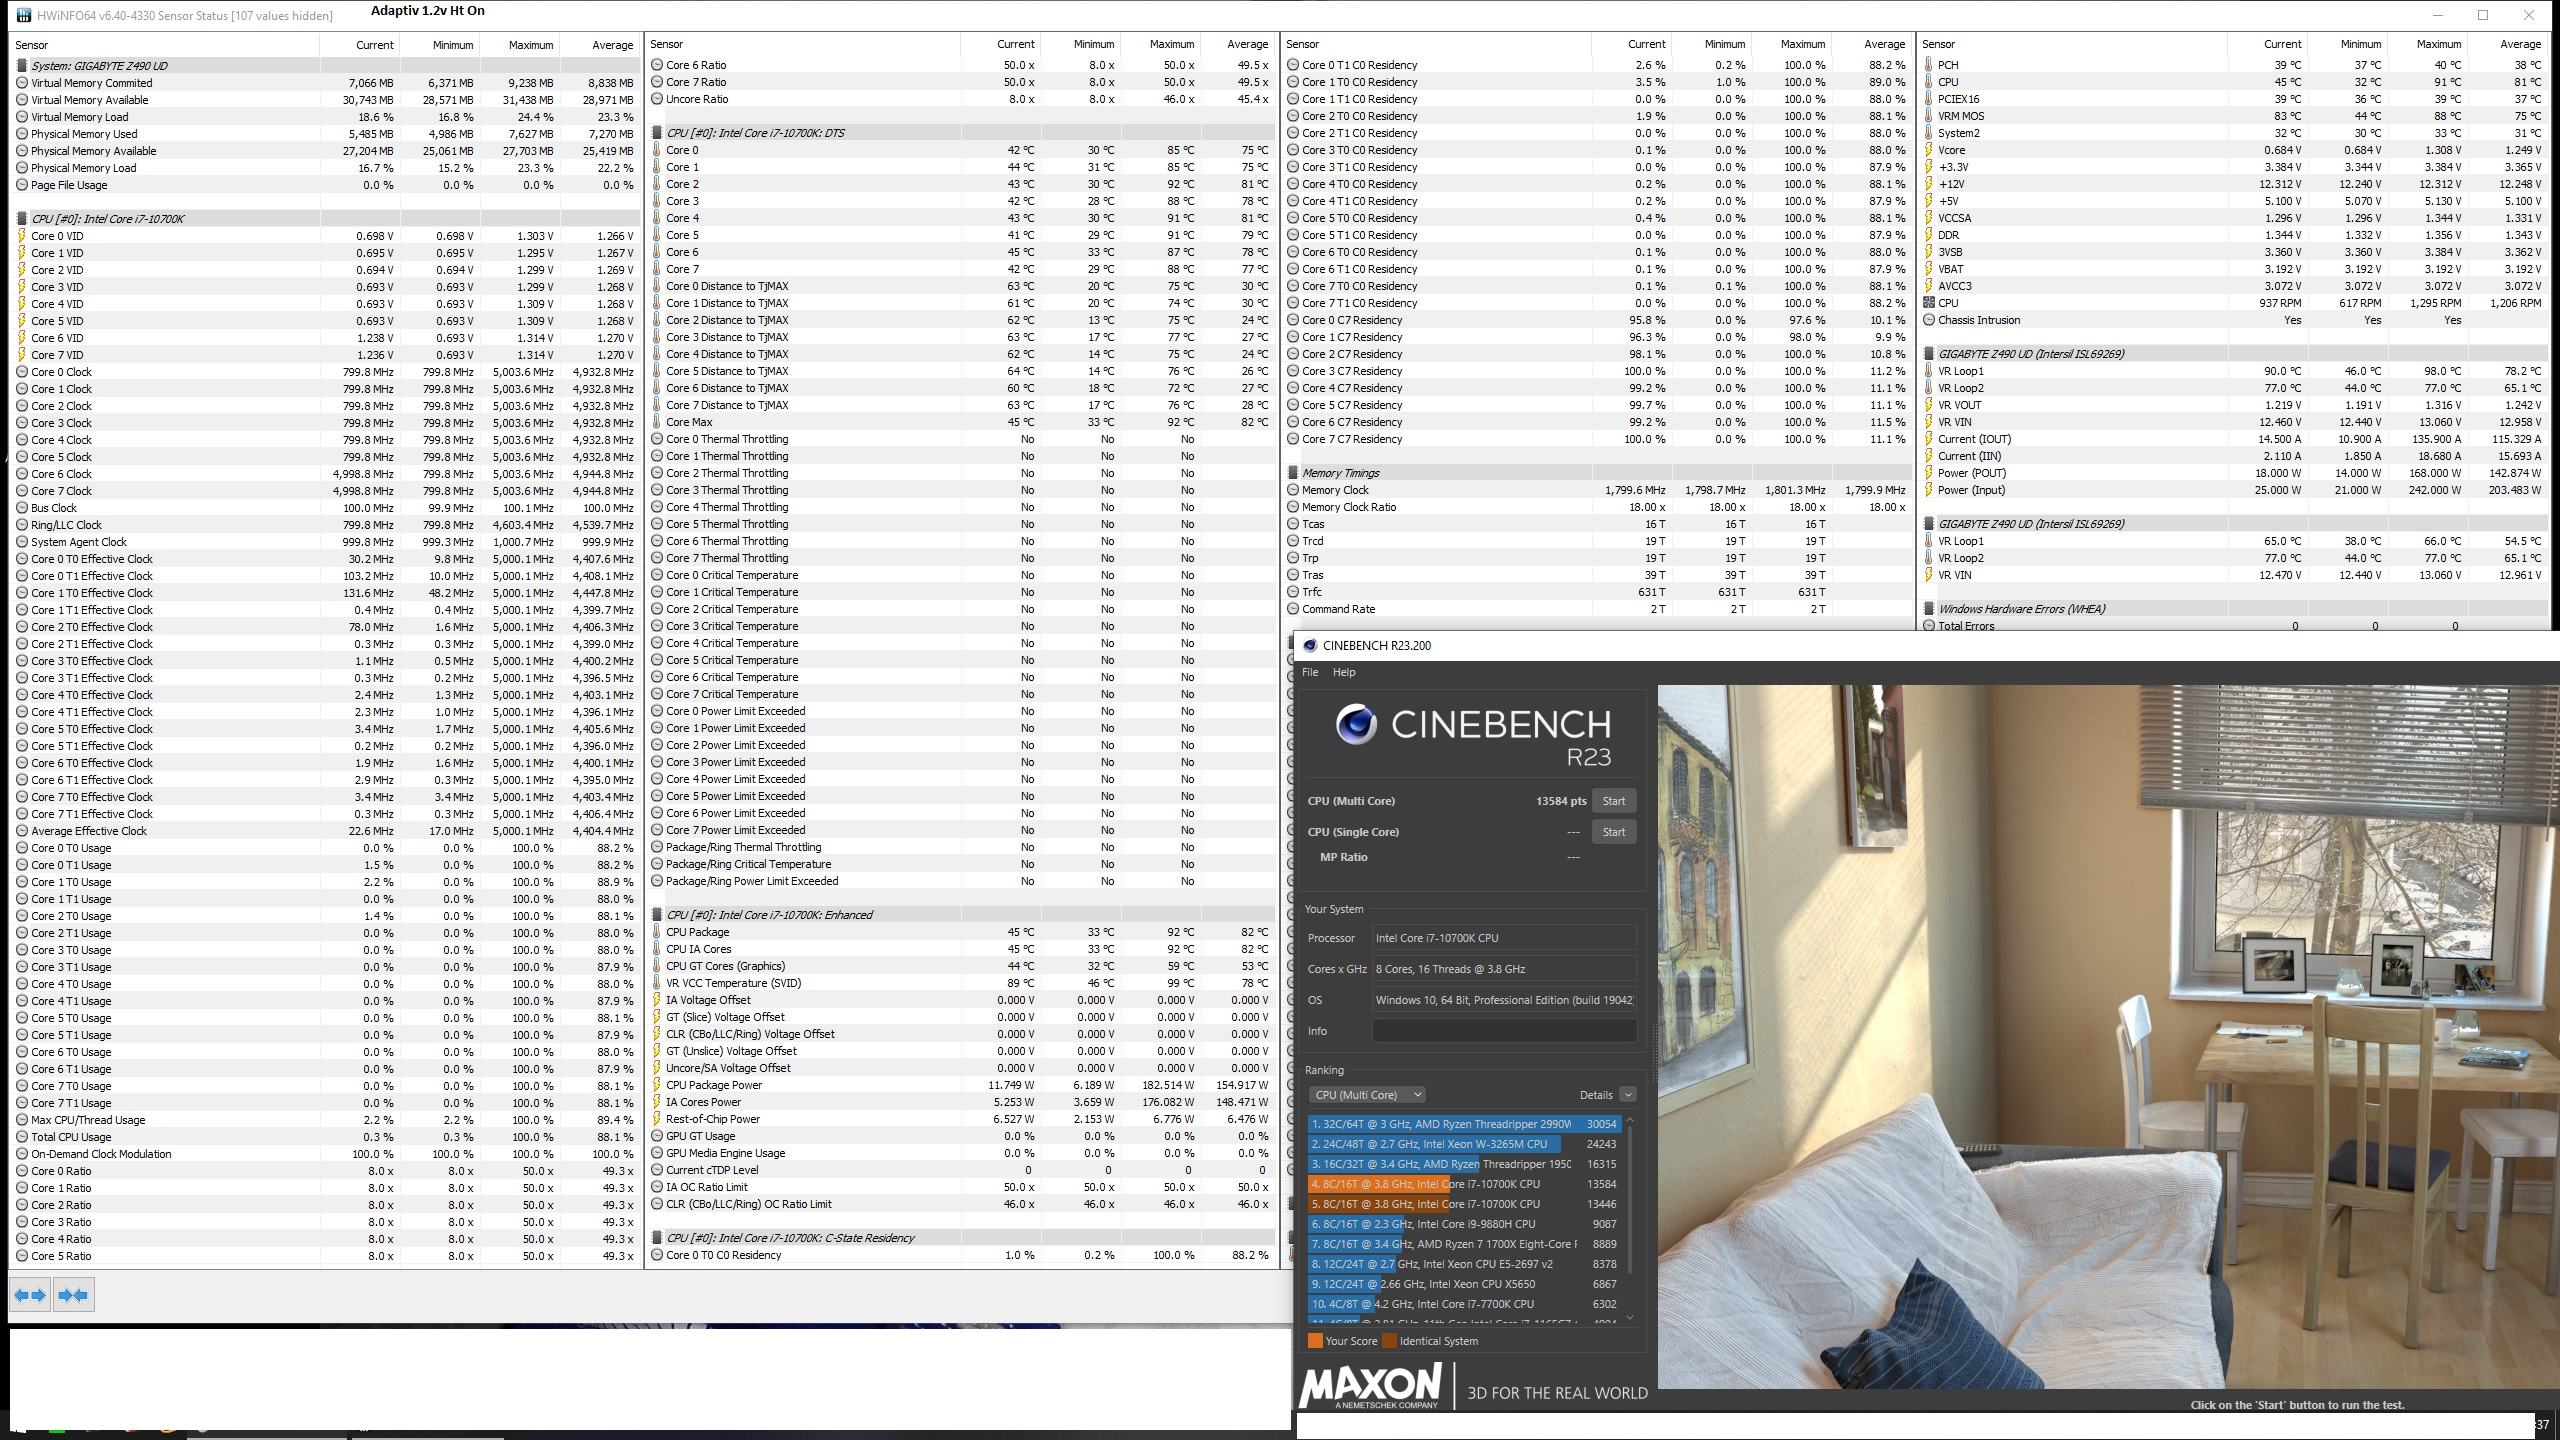Expand the Details dropdown in Cinebench ranking
Viewport: 2560px width, 1440px height.
click(1628, 1095)
